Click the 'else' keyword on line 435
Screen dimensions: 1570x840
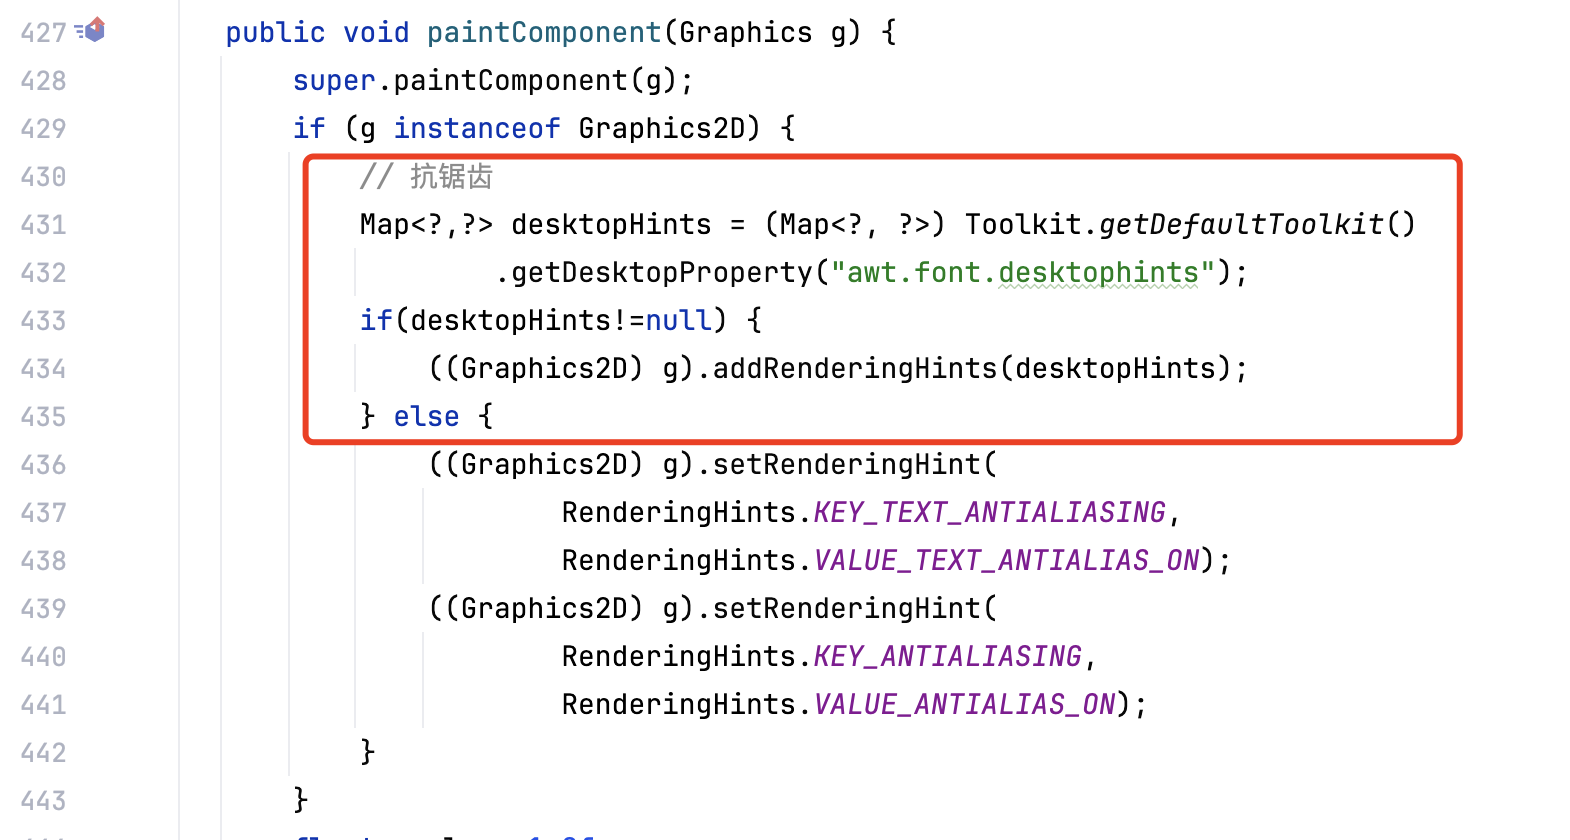pyautogui.click(x=426, y=417)
